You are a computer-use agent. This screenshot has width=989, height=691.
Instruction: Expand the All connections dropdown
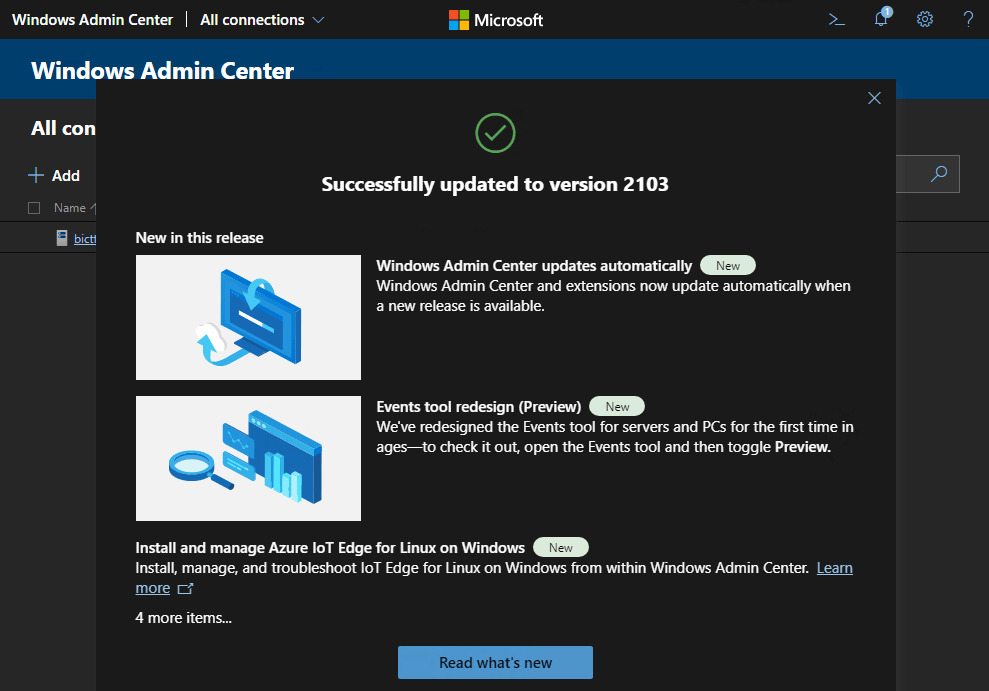pos(262,20)
